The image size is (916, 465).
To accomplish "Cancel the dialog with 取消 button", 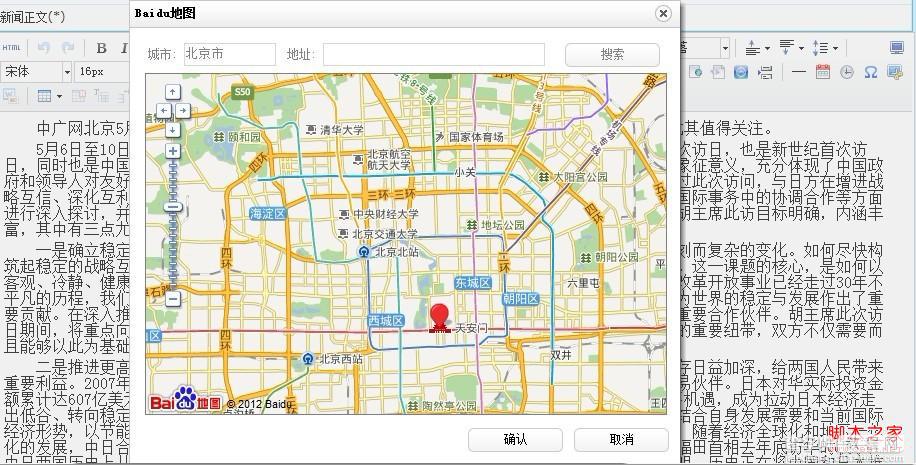I will [621, 439].
